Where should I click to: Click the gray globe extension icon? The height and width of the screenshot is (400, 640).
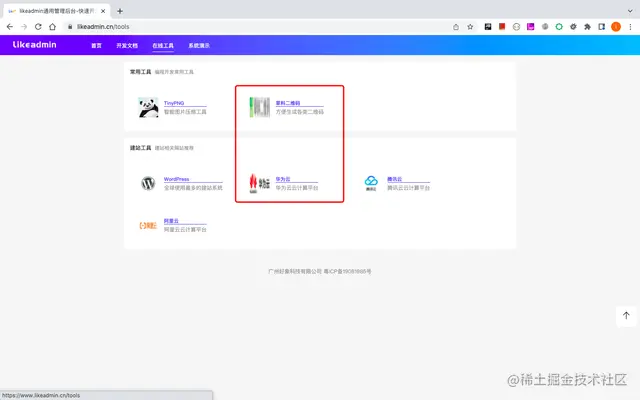[545, 27]
